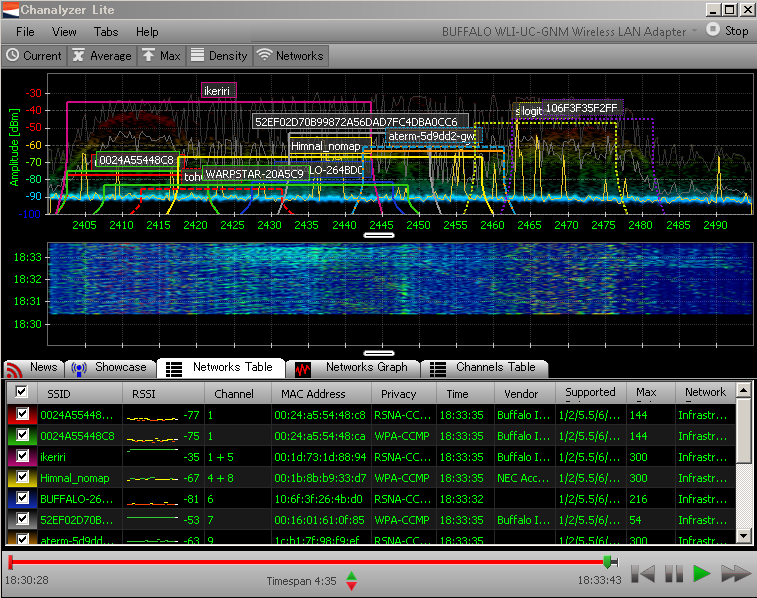The width and height of the screenshot is (757, 598).
Task: Select MAC address 00:1d:73:1d:88:94 cell
Action: coord(320,457)
